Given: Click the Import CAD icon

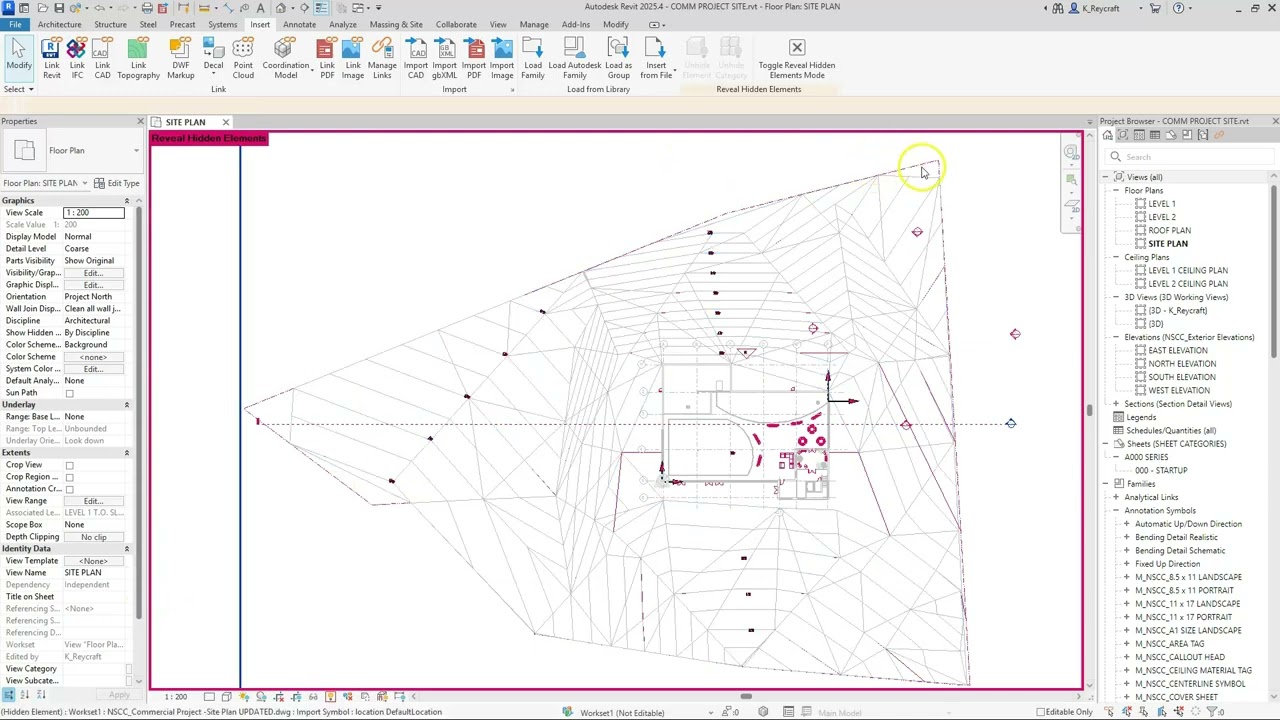Looking at the screenshot, I should [415, 58].
